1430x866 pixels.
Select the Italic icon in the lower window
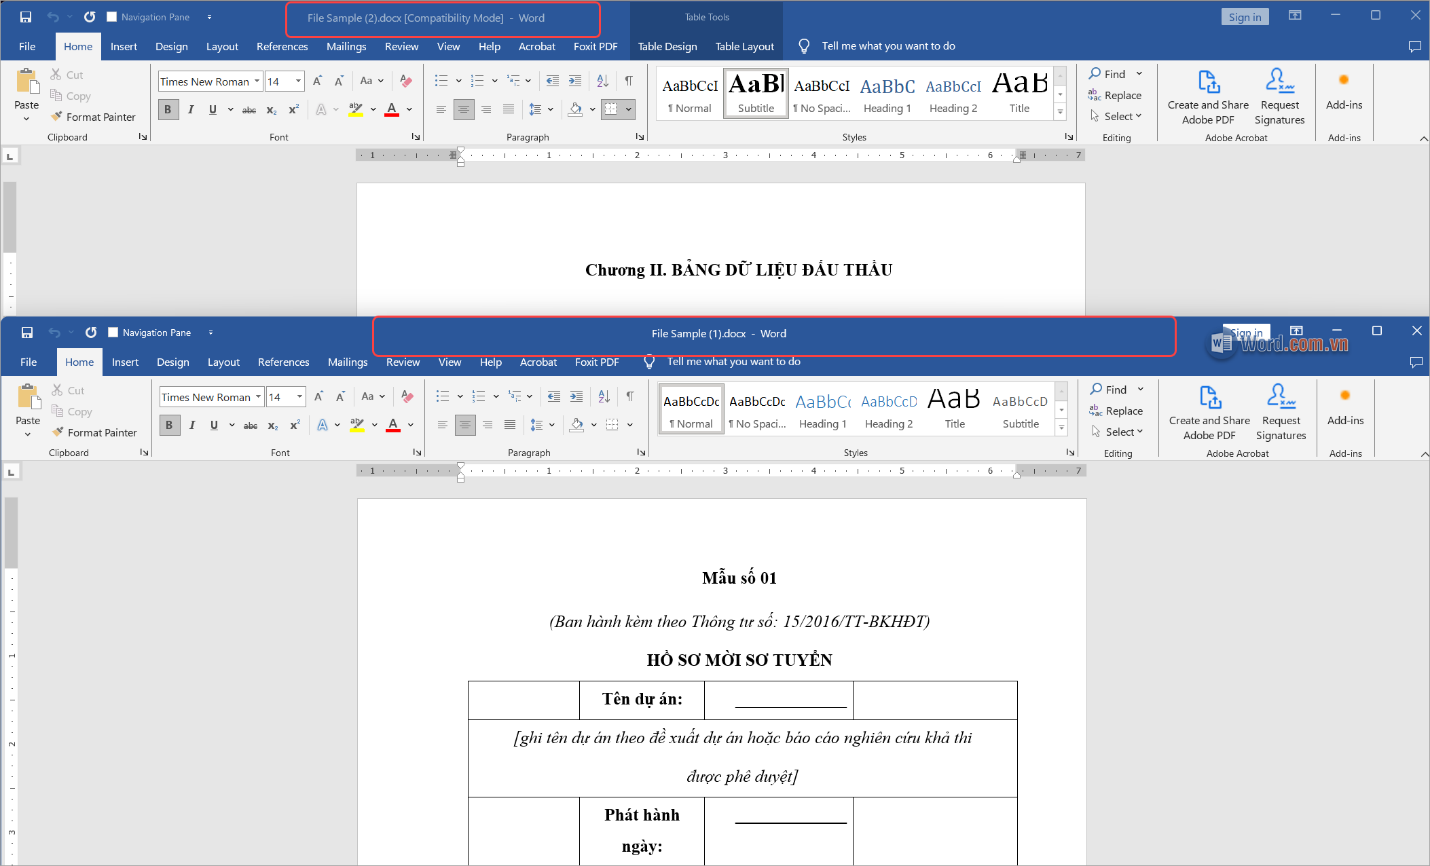[x=191, y=425]
